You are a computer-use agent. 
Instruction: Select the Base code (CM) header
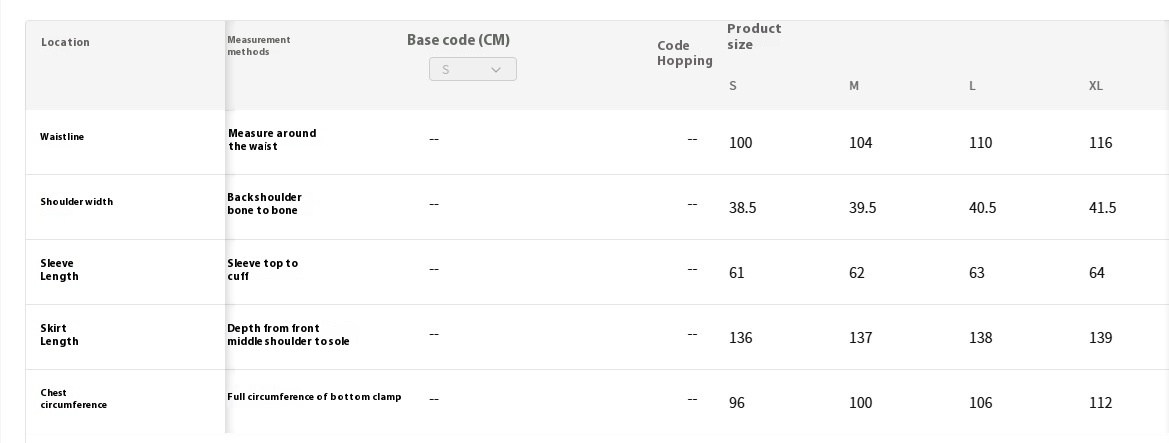click(459, 40)
